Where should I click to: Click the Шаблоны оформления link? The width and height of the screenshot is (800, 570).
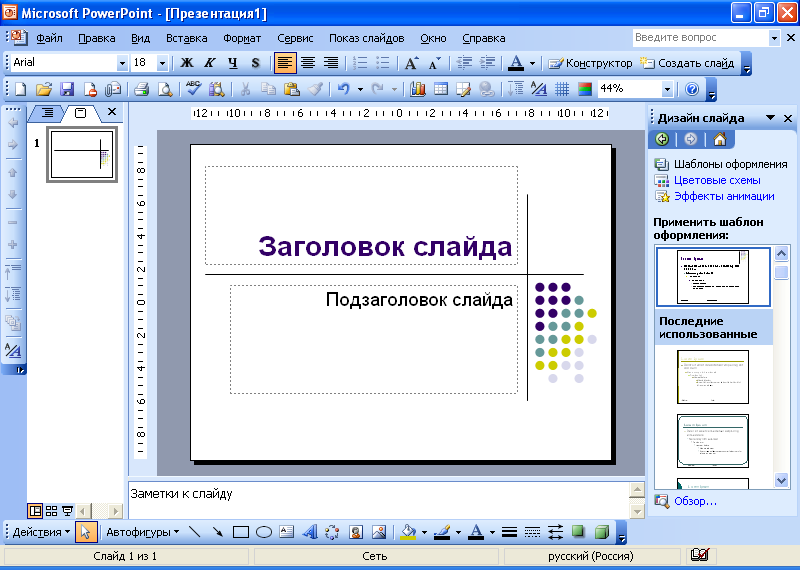731,164
